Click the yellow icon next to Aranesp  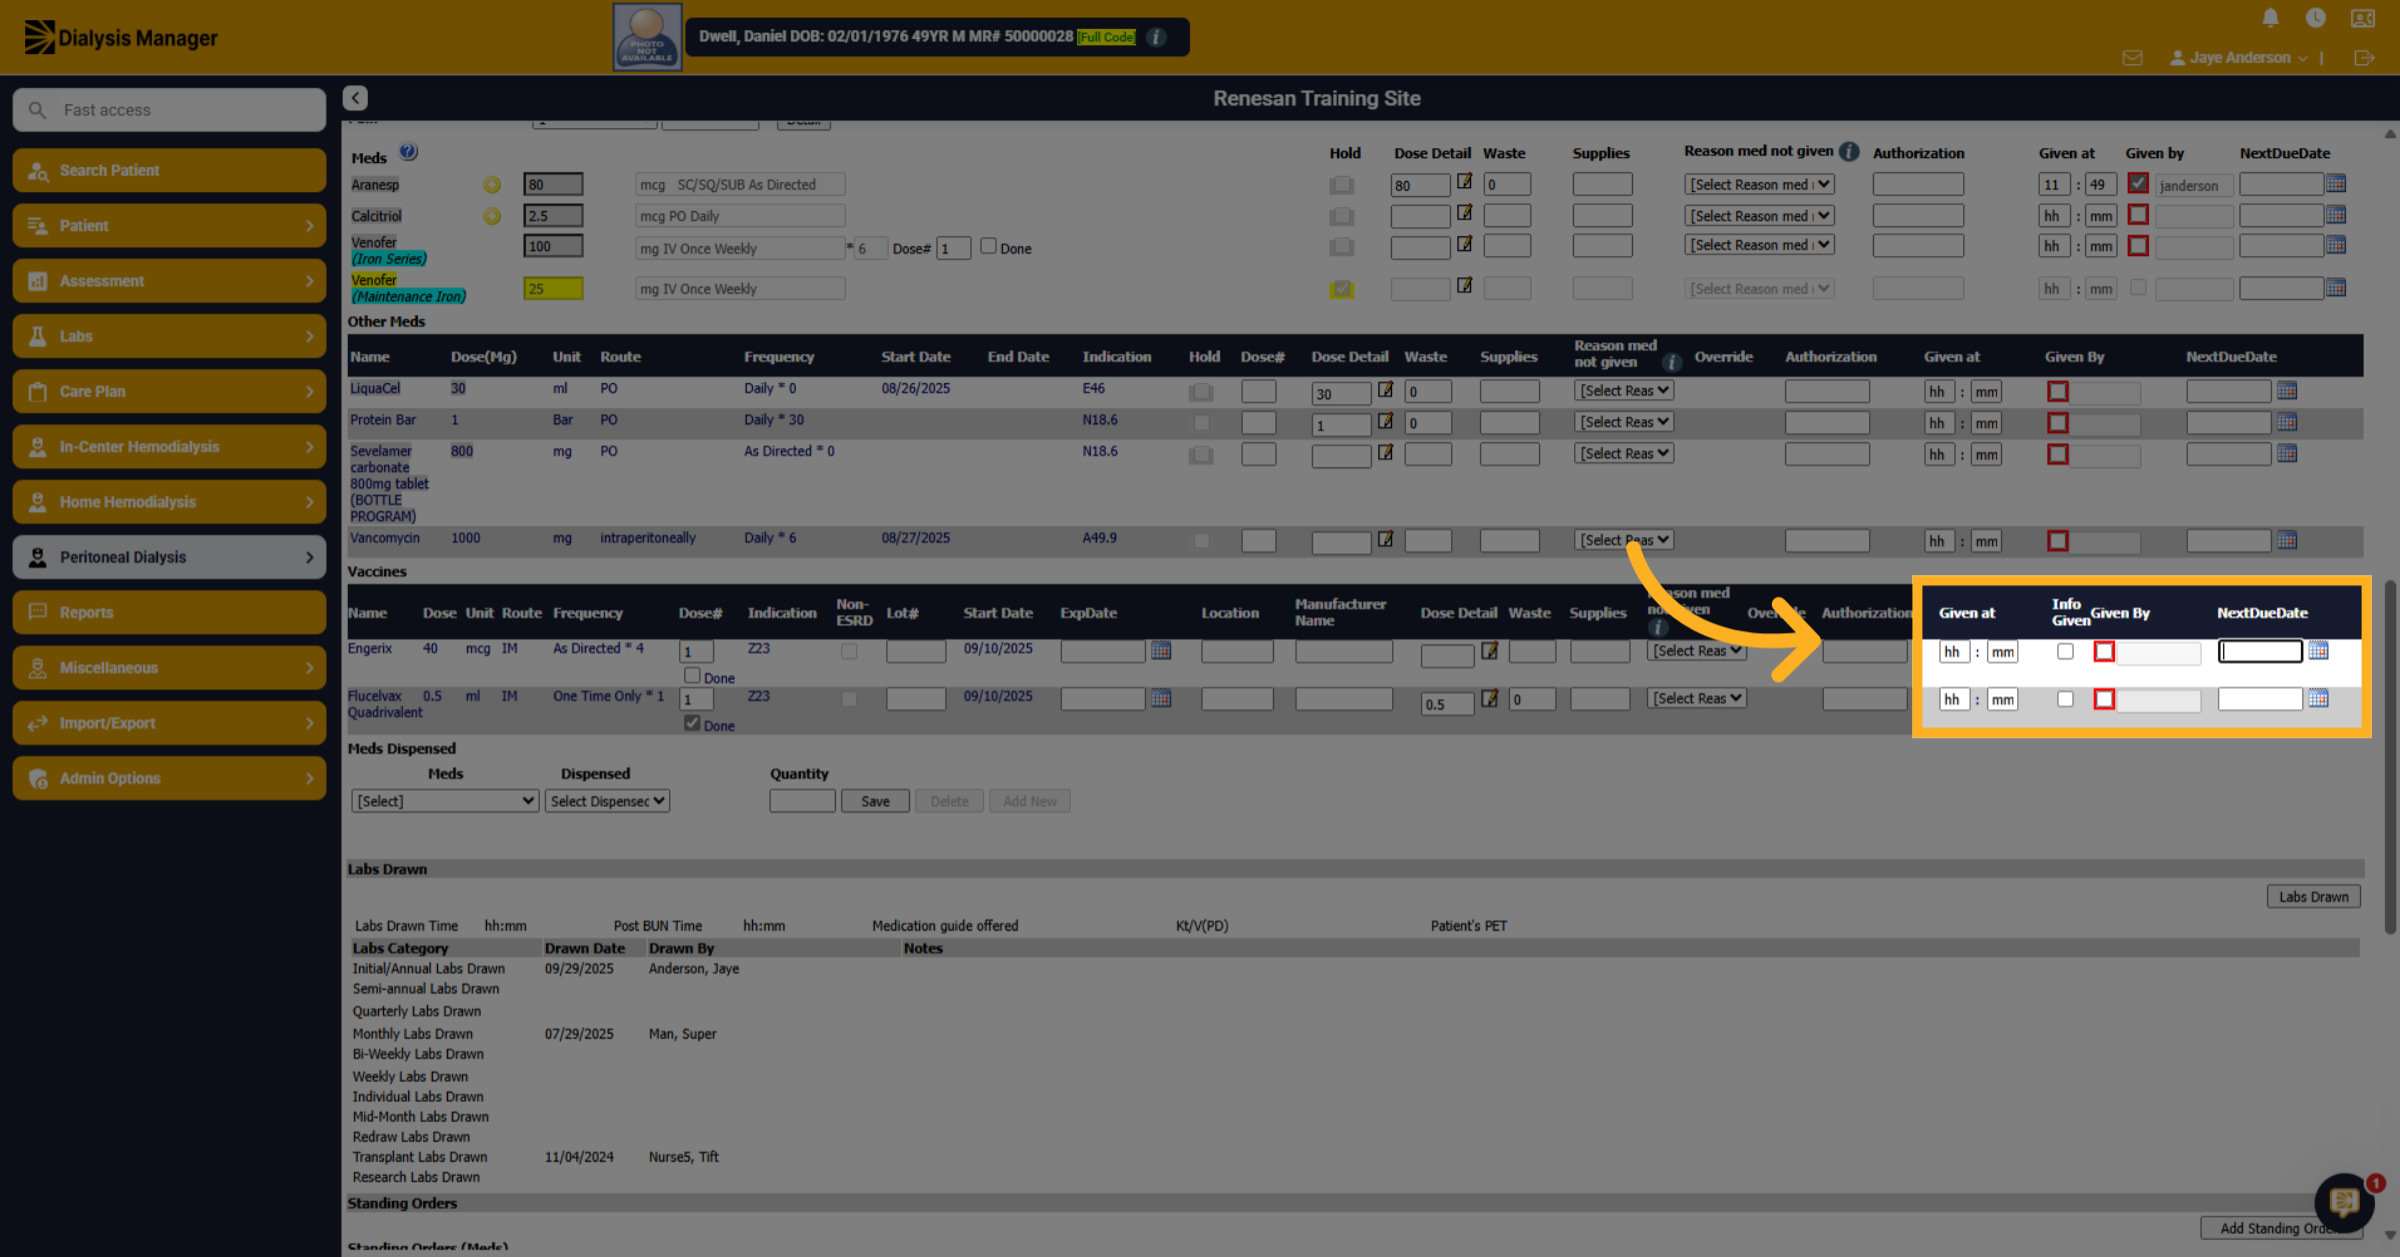(x=492, y=185)
